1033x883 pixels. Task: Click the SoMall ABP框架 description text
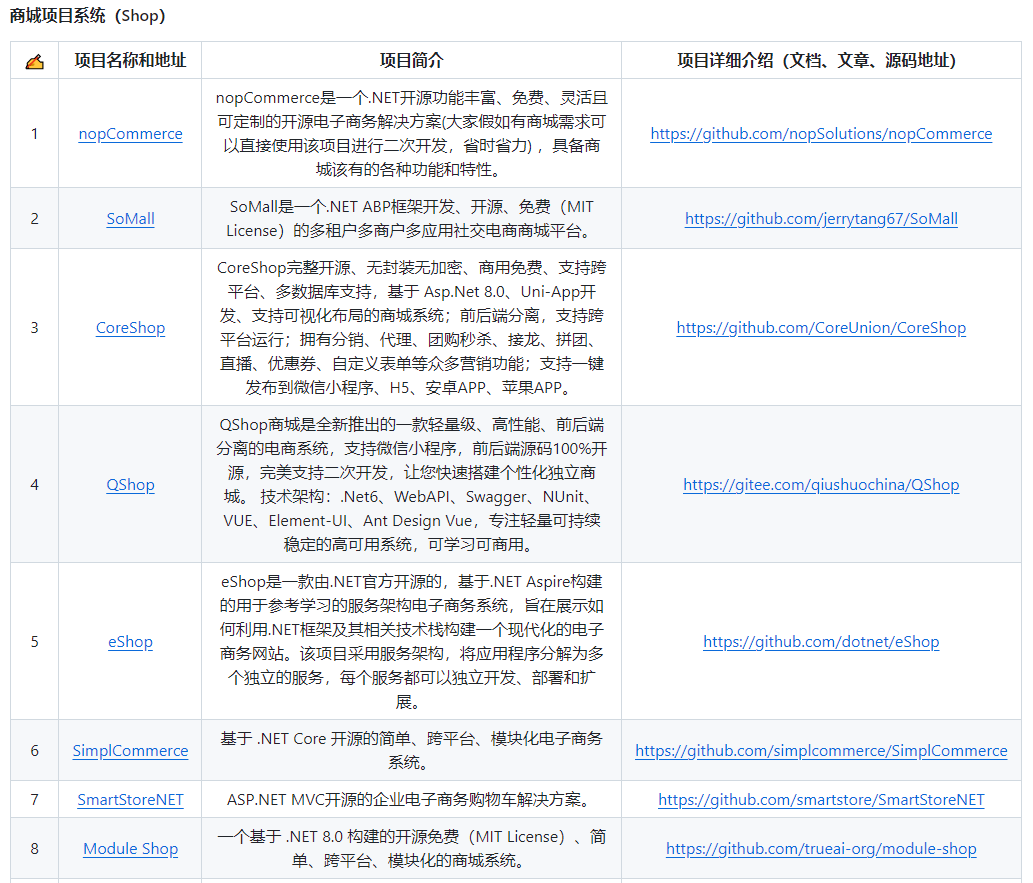pos(412,219)
